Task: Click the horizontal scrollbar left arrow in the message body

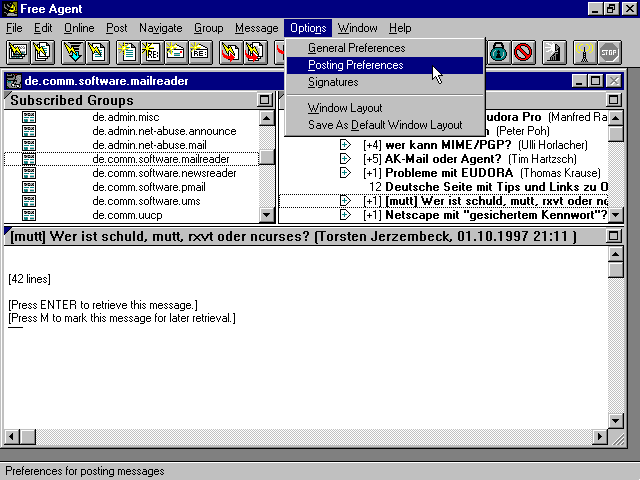Action: (11, 436)
